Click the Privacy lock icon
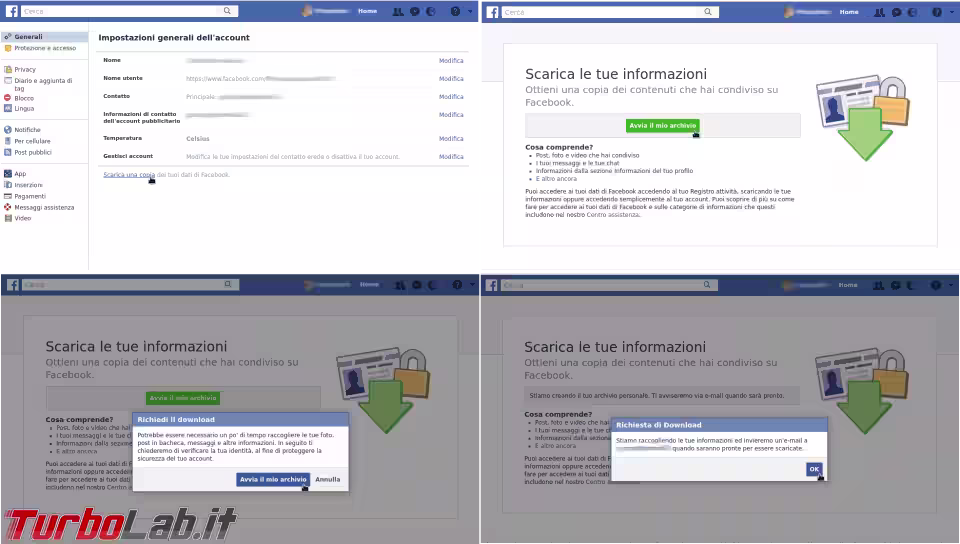The height and width of the screenshot is (544, 960). click(7, 70)
